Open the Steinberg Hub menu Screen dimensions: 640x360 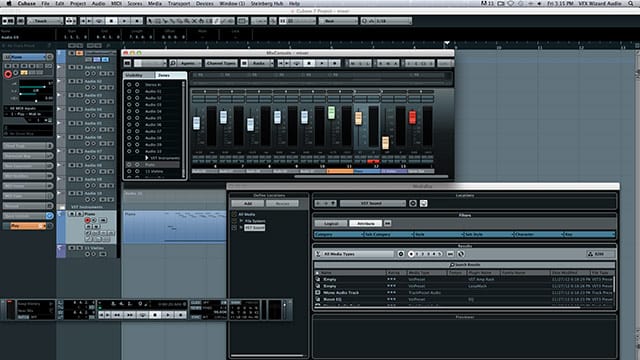267,3
